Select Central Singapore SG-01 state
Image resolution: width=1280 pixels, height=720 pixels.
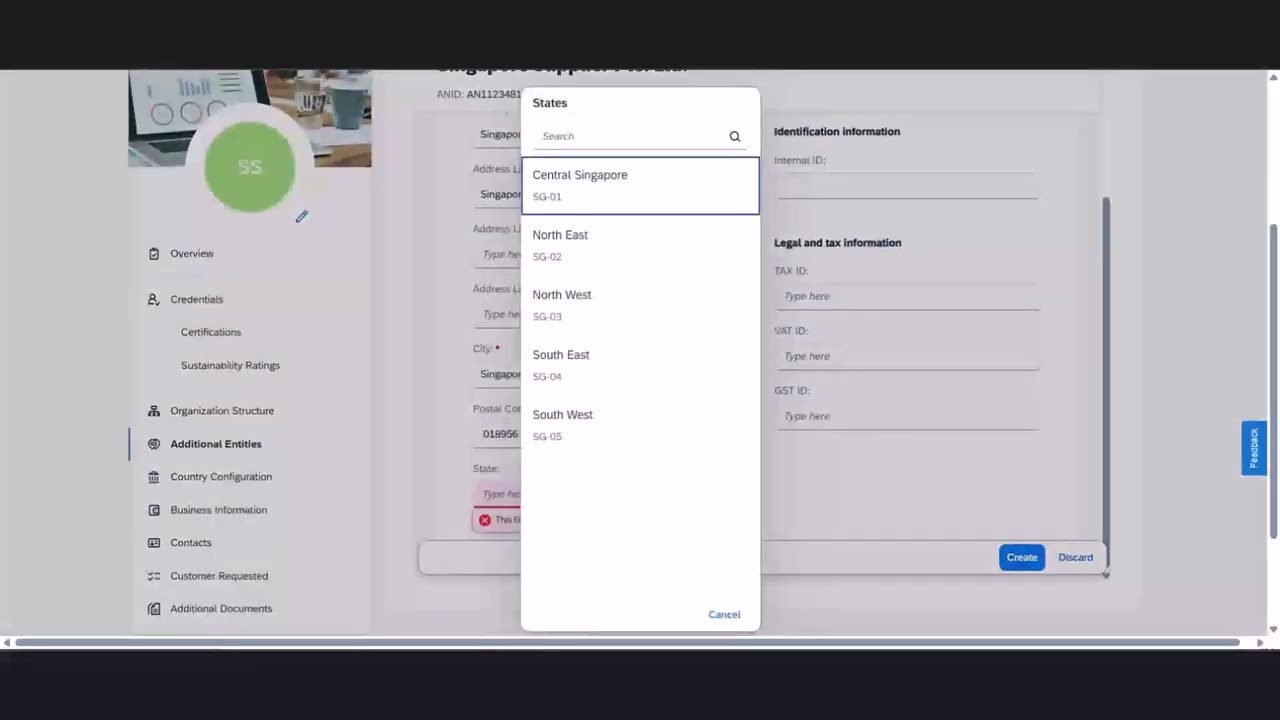pyautogui.click(x=640, y=185)
